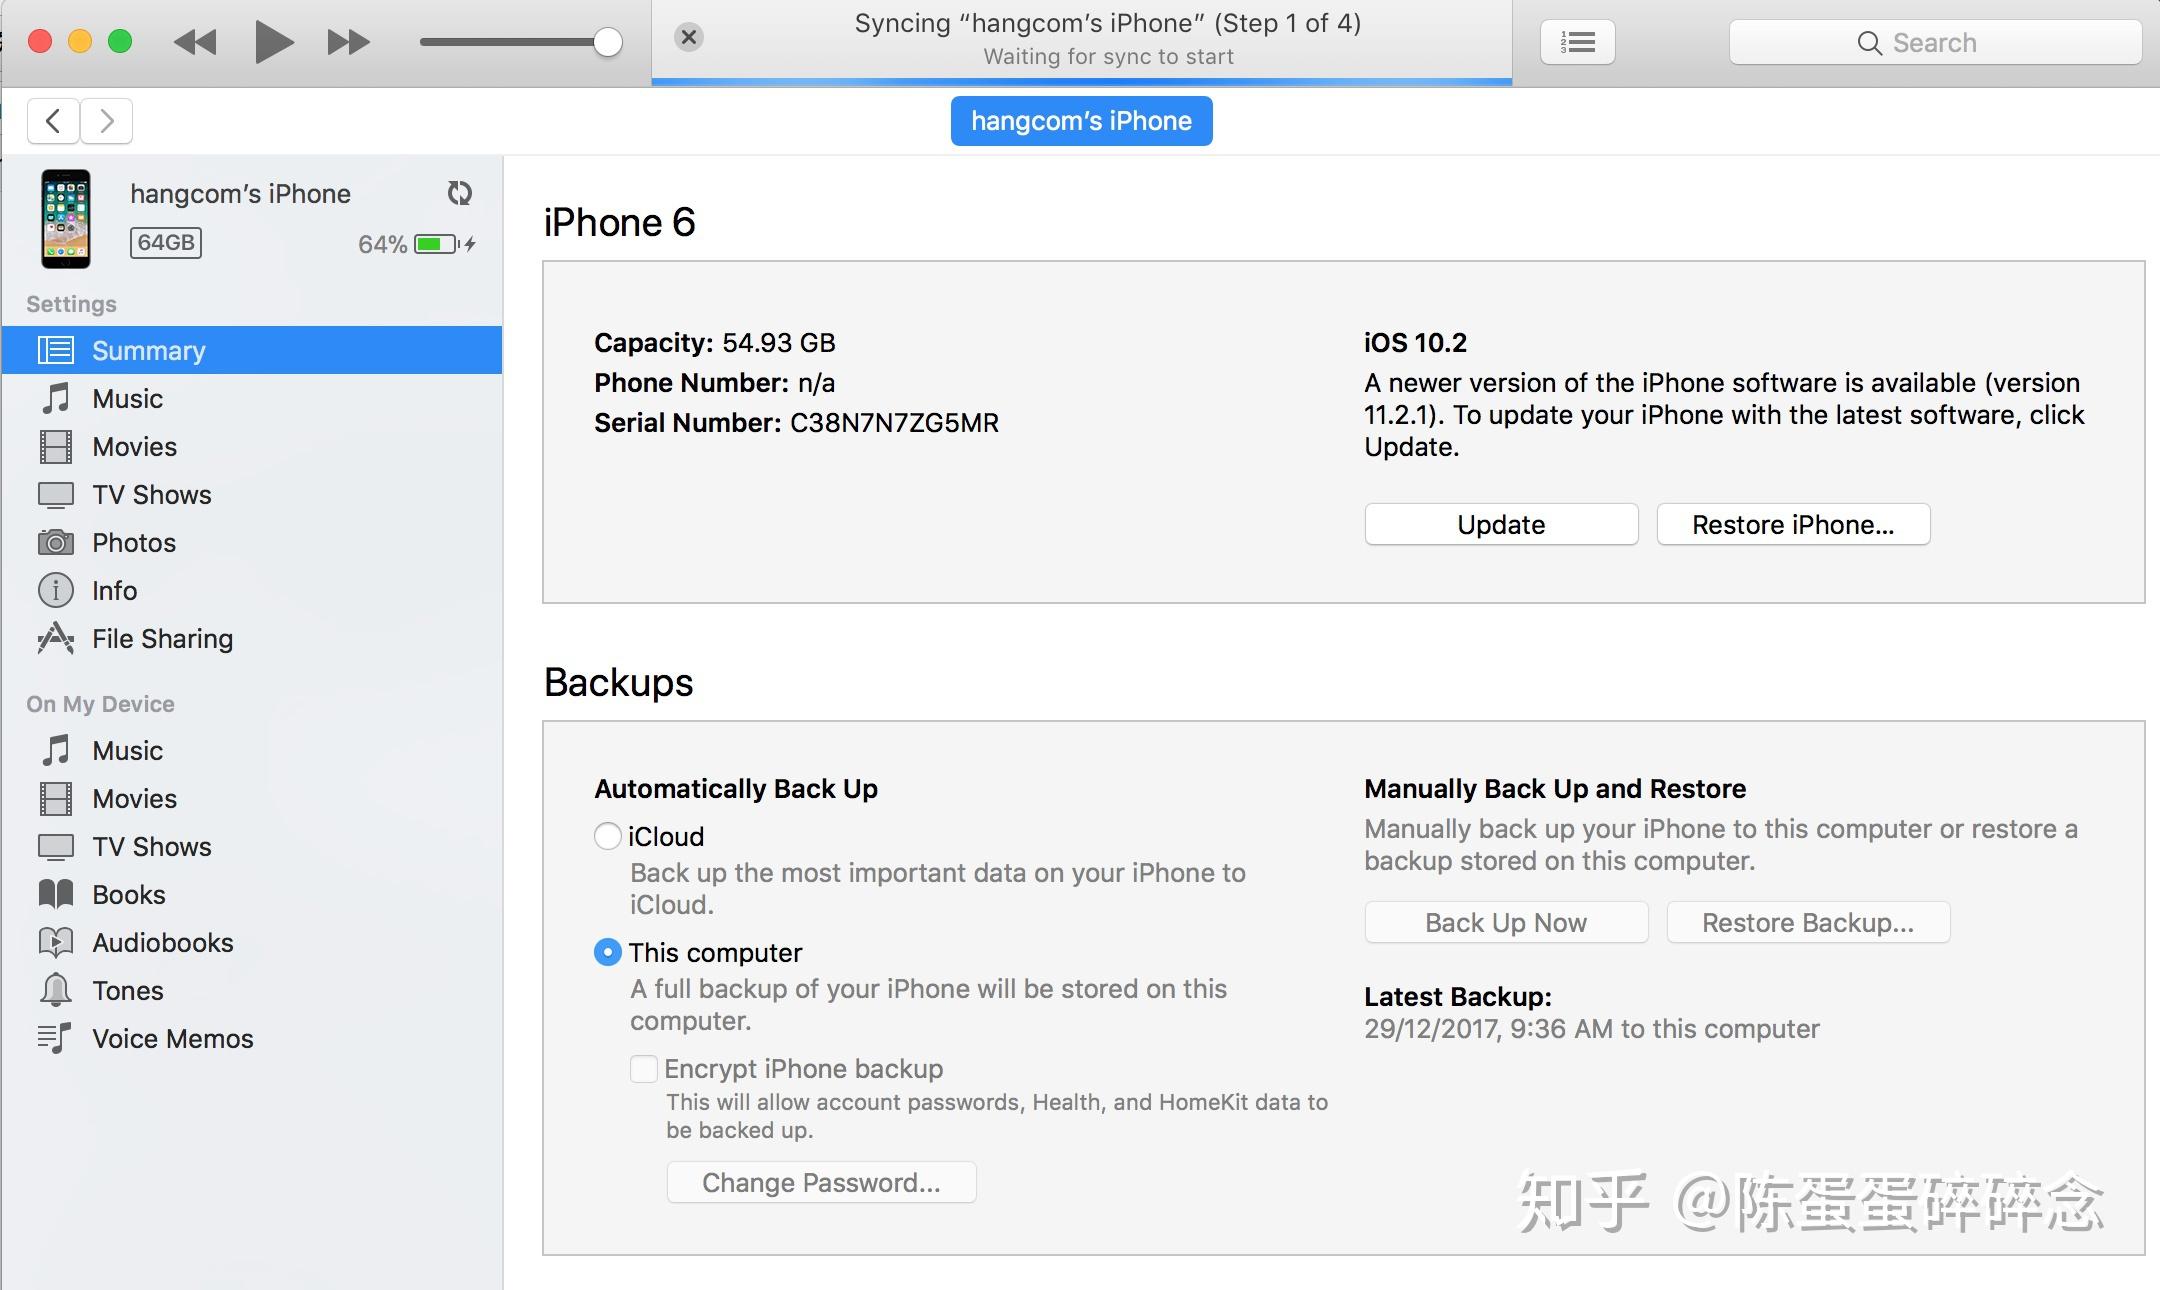Click the Restore iPhone button
This screenshot has height=1290, width=2160.
(x=1793, y=525)
